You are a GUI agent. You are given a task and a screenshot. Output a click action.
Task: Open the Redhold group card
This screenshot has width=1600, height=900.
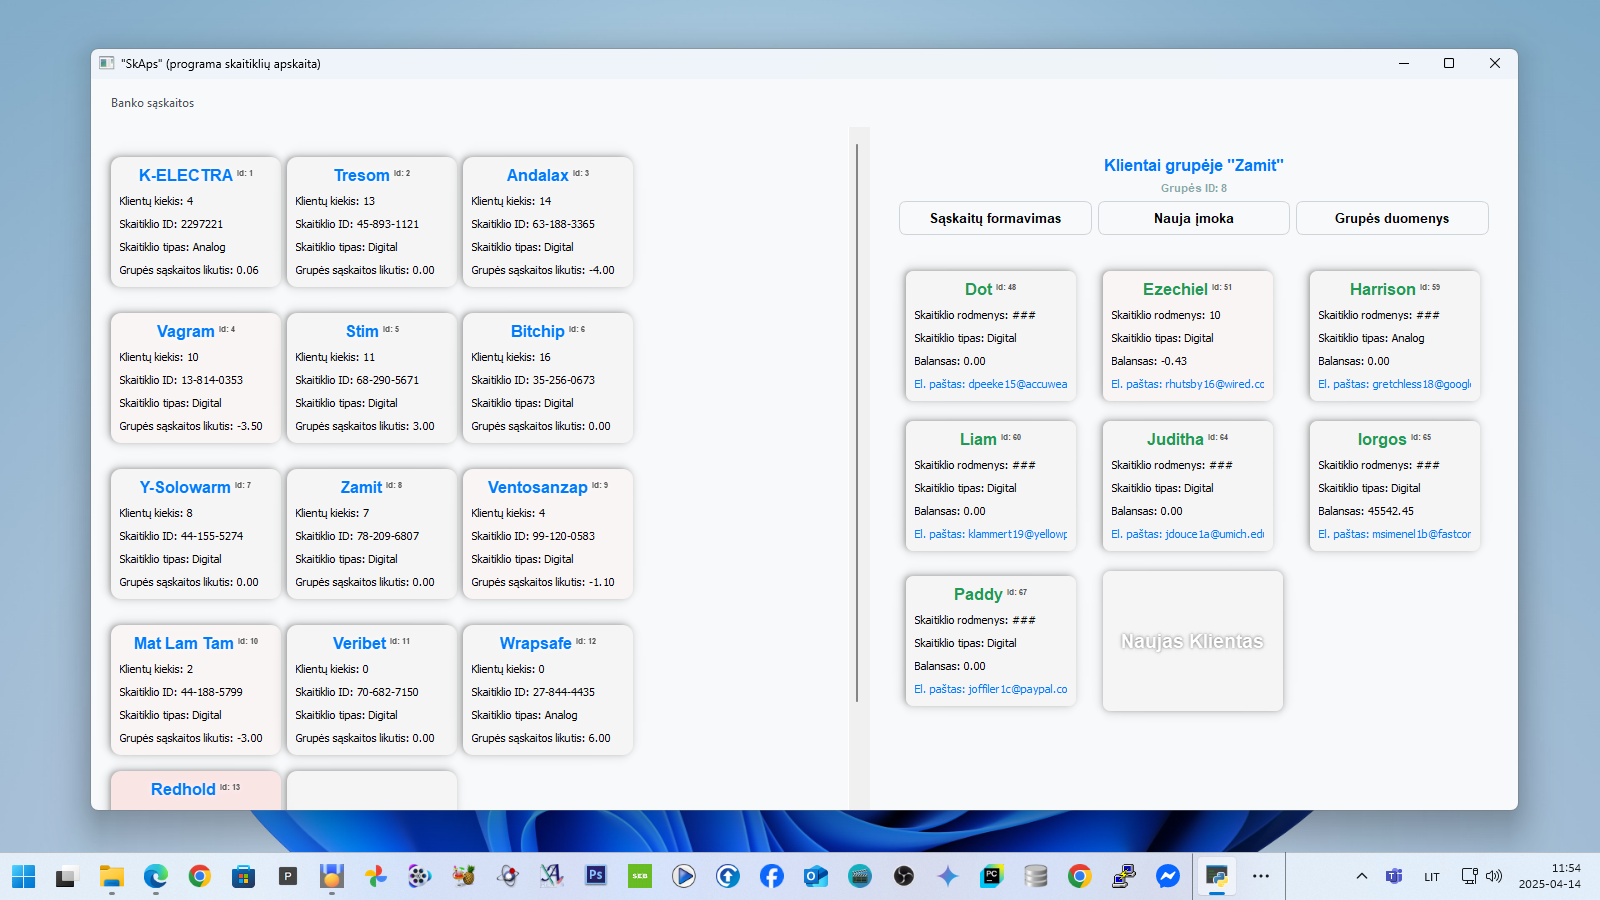[195, 790]
